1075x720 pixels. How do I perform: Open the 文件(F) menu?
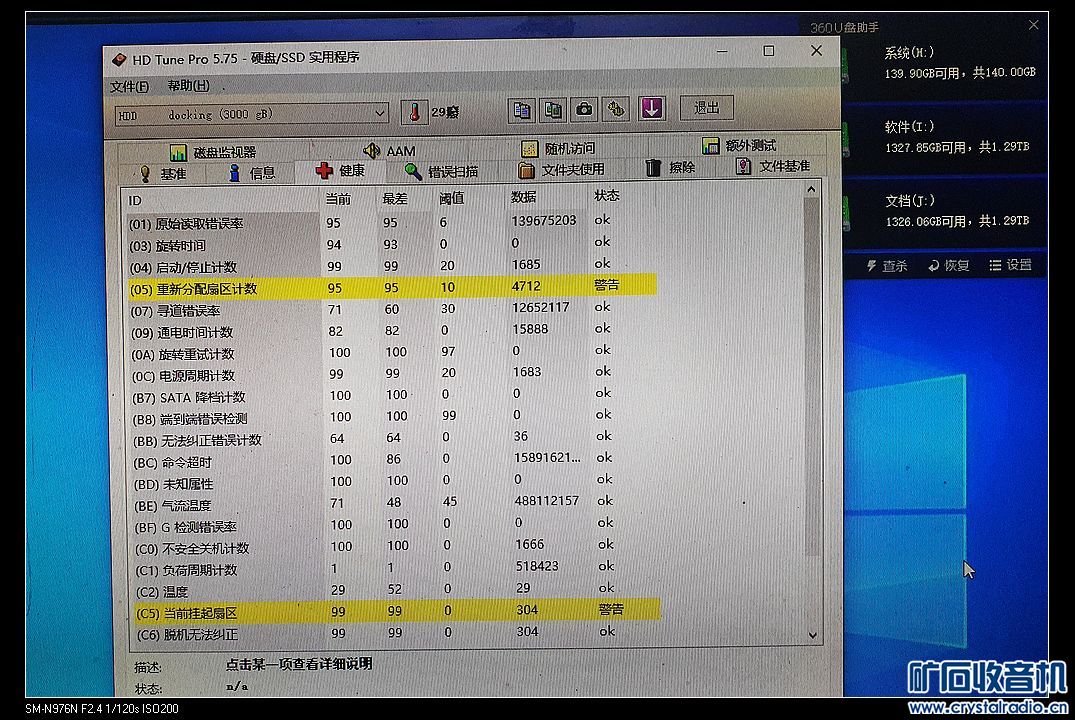(x=130, y=86)
